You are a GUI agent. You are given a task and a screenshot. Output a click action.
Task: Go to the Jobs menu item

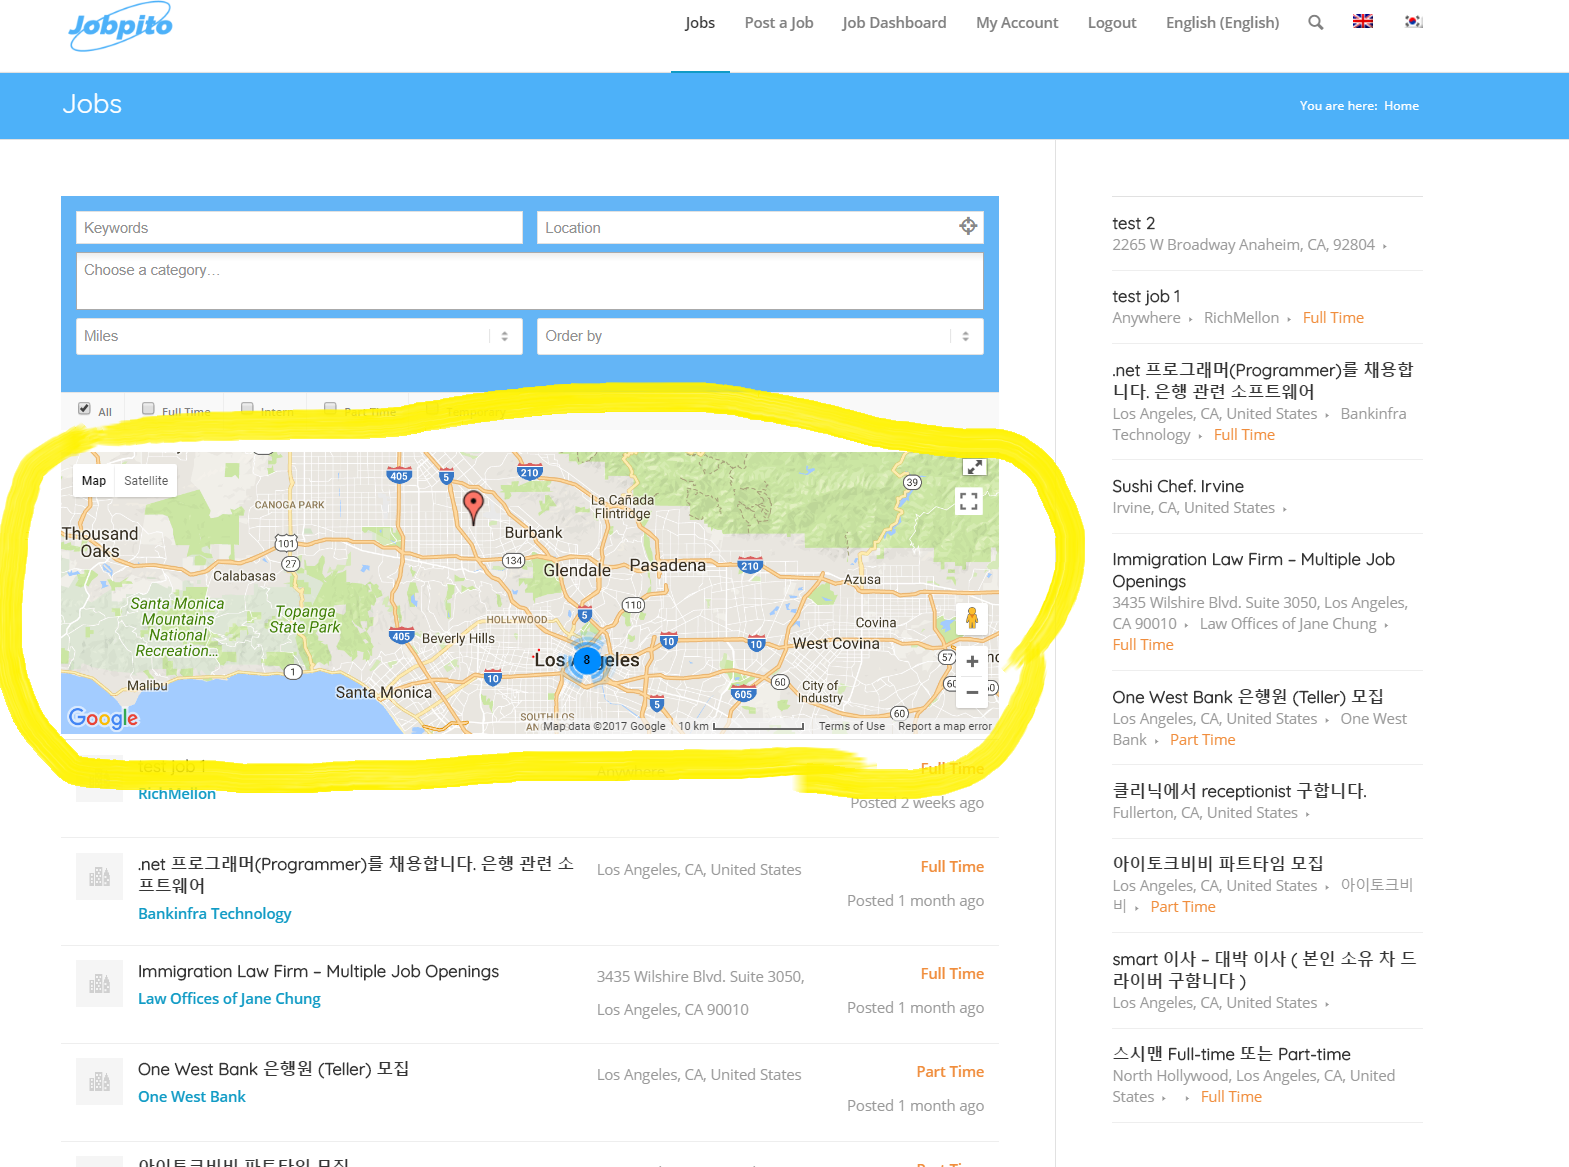point(700,22)
